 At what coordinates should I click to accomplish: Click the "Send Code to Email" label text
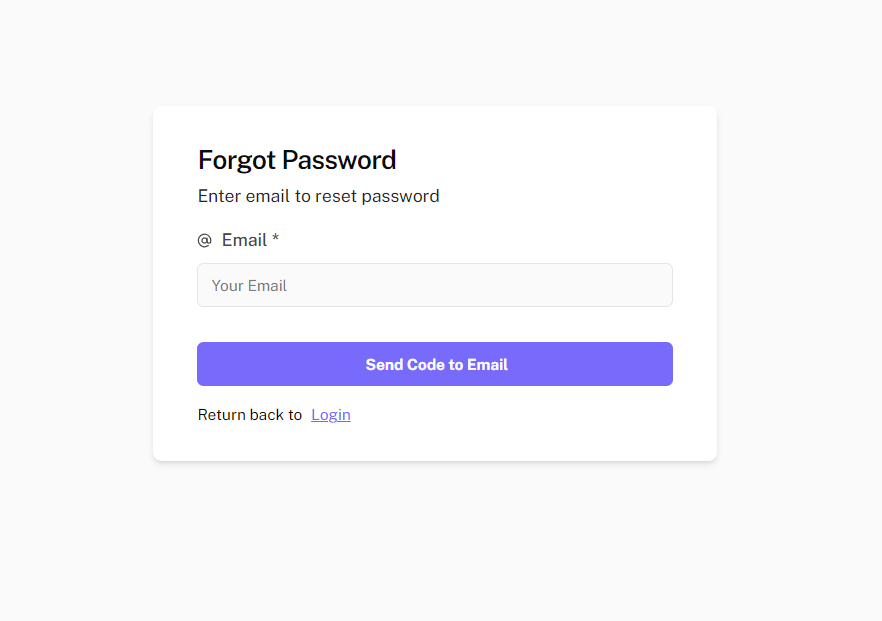click(436, 365)
